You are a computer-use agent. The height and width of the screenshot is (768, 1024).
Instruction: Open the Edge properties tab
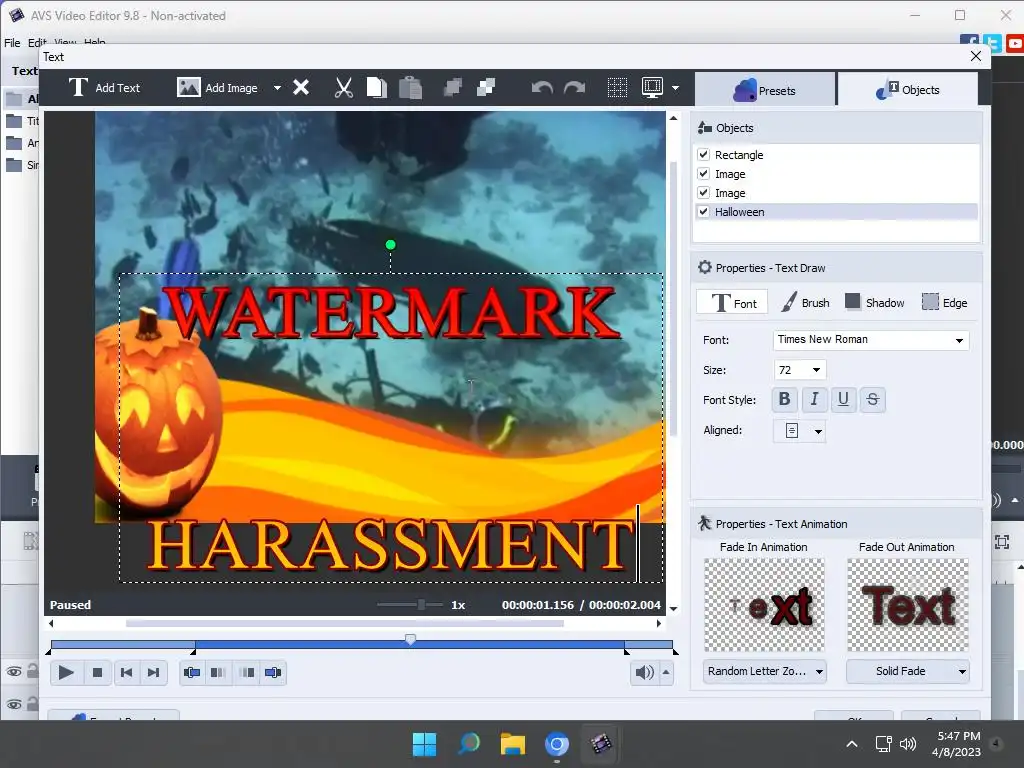point(944,302)
